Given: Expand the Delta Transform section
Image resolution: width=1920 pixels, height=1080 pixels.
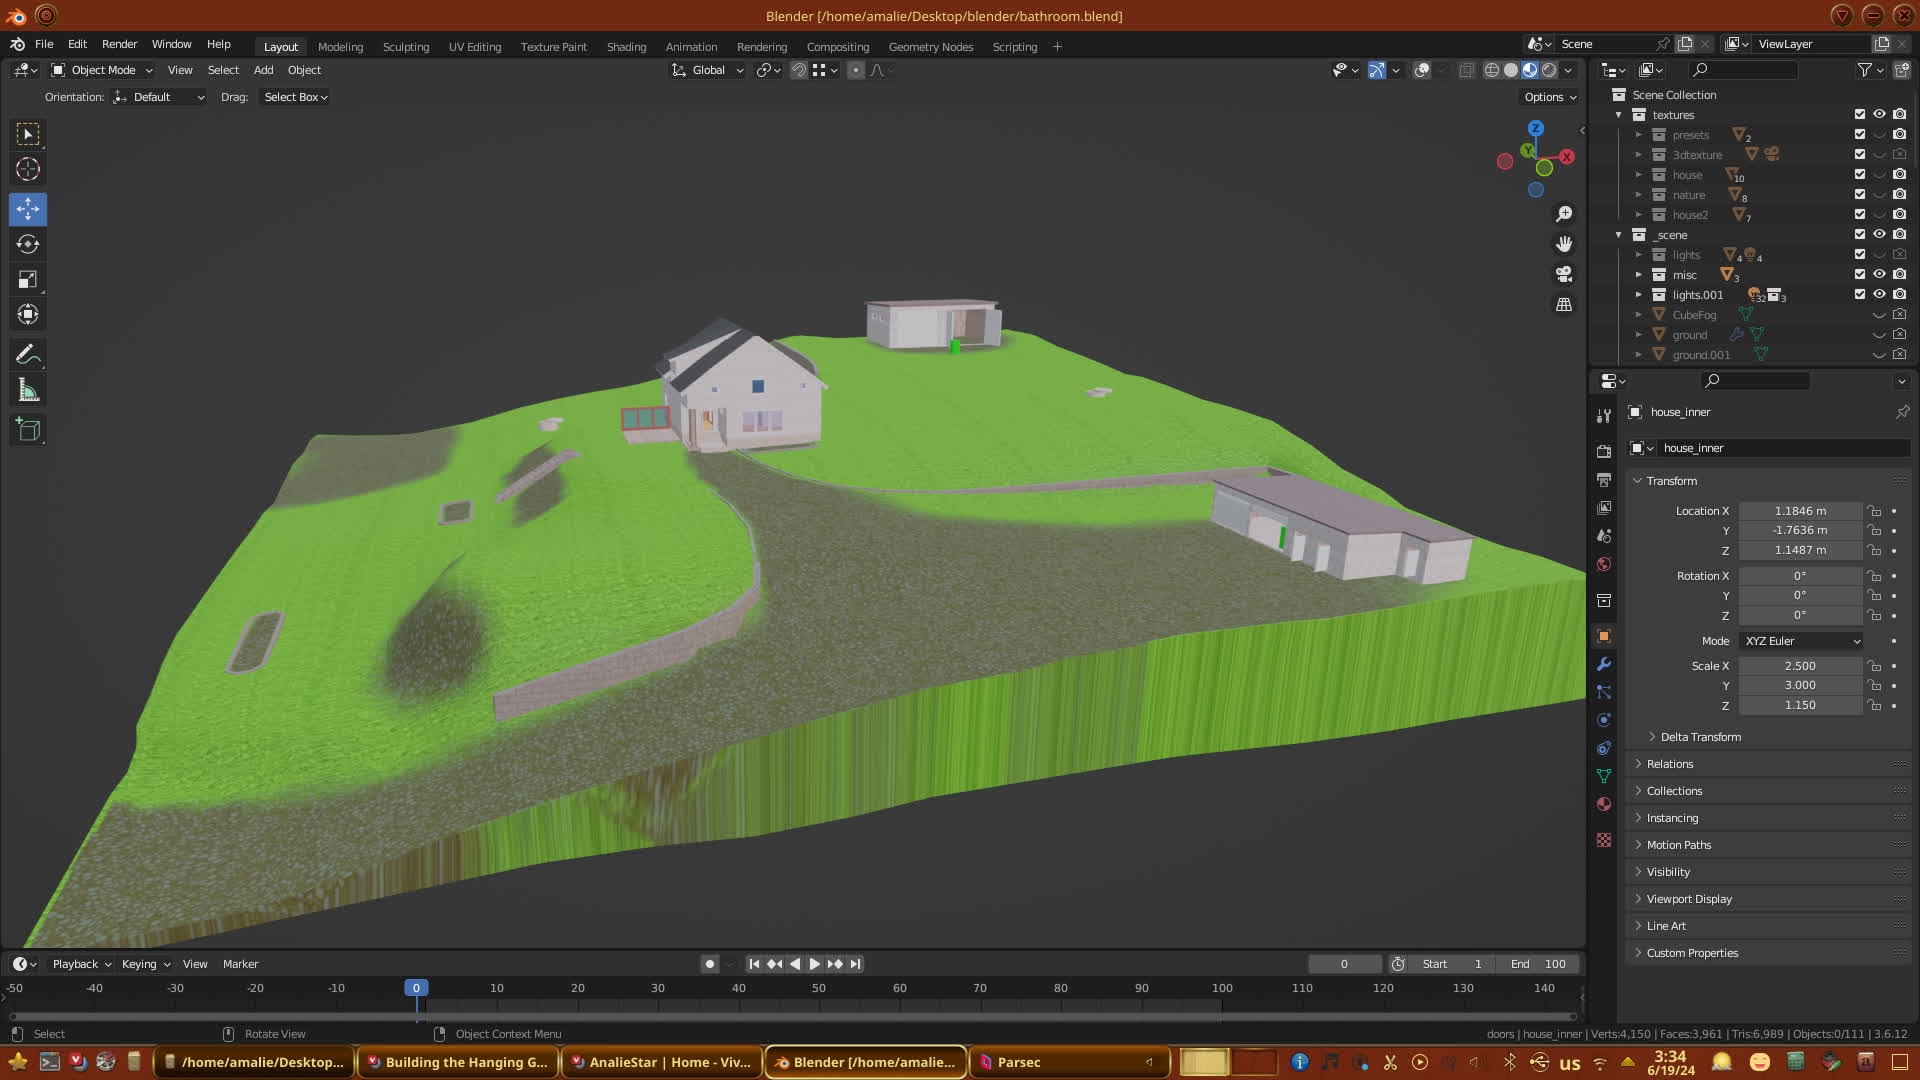Looking at the screenshot, I should 1700,737.
